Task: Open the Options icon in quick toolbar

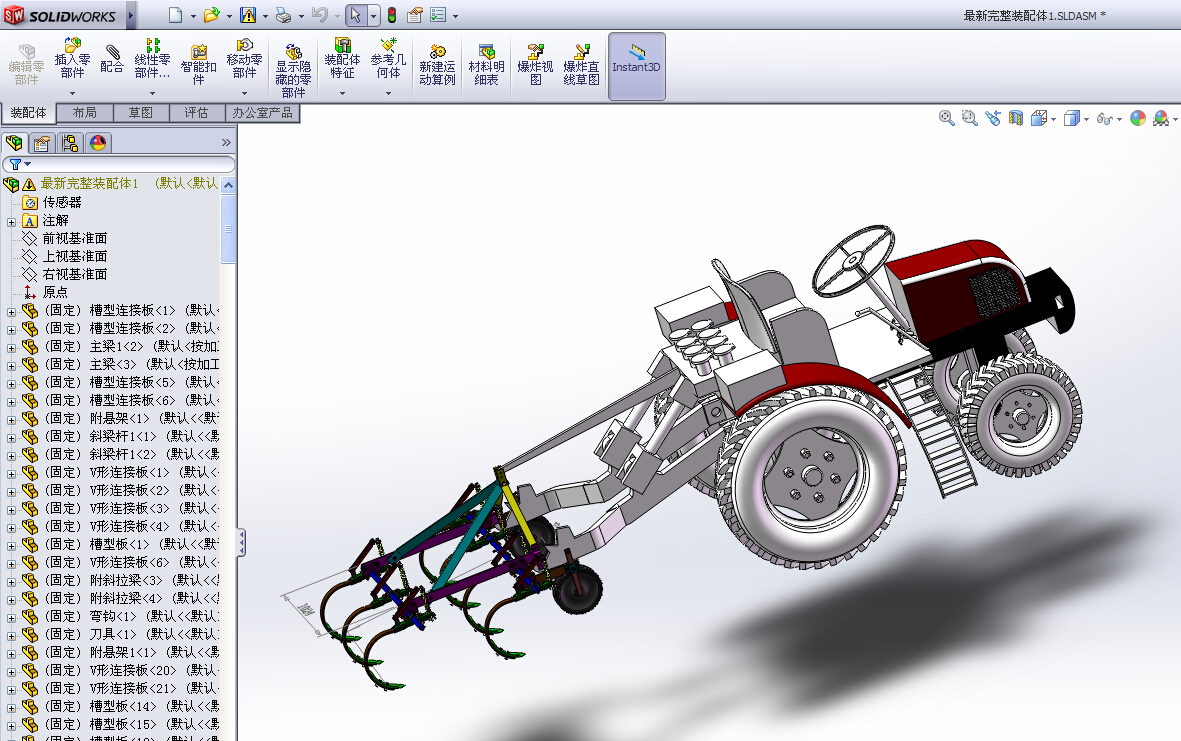Action: [414, 15]
